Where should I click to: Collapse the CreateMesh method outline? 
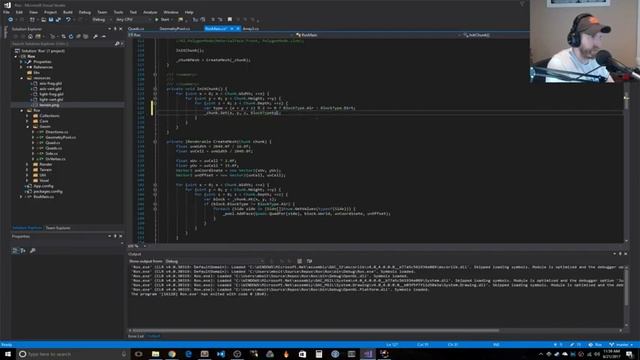(155, 142)
